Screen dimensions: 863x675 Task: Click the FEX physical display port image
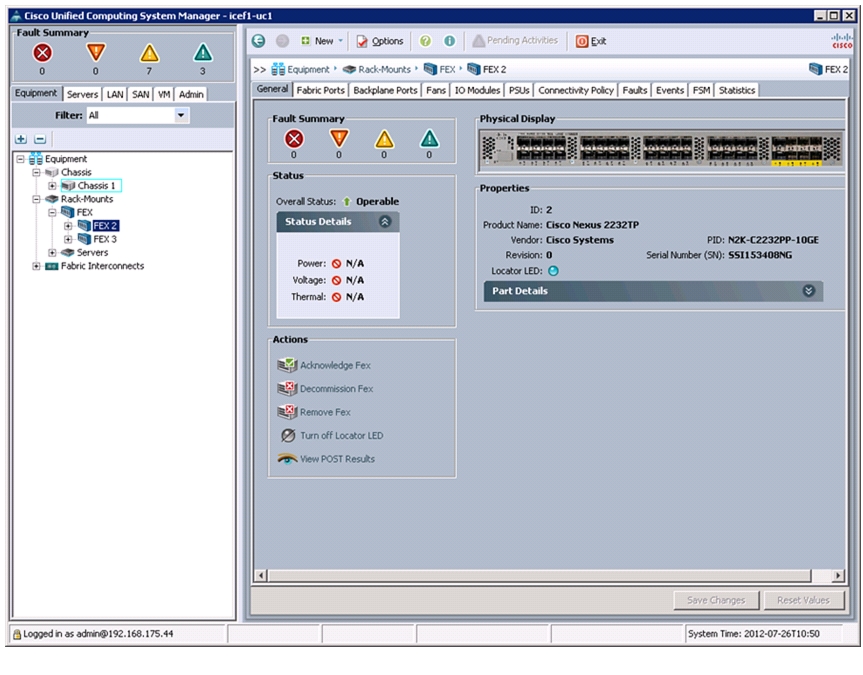tap(661, 149)
